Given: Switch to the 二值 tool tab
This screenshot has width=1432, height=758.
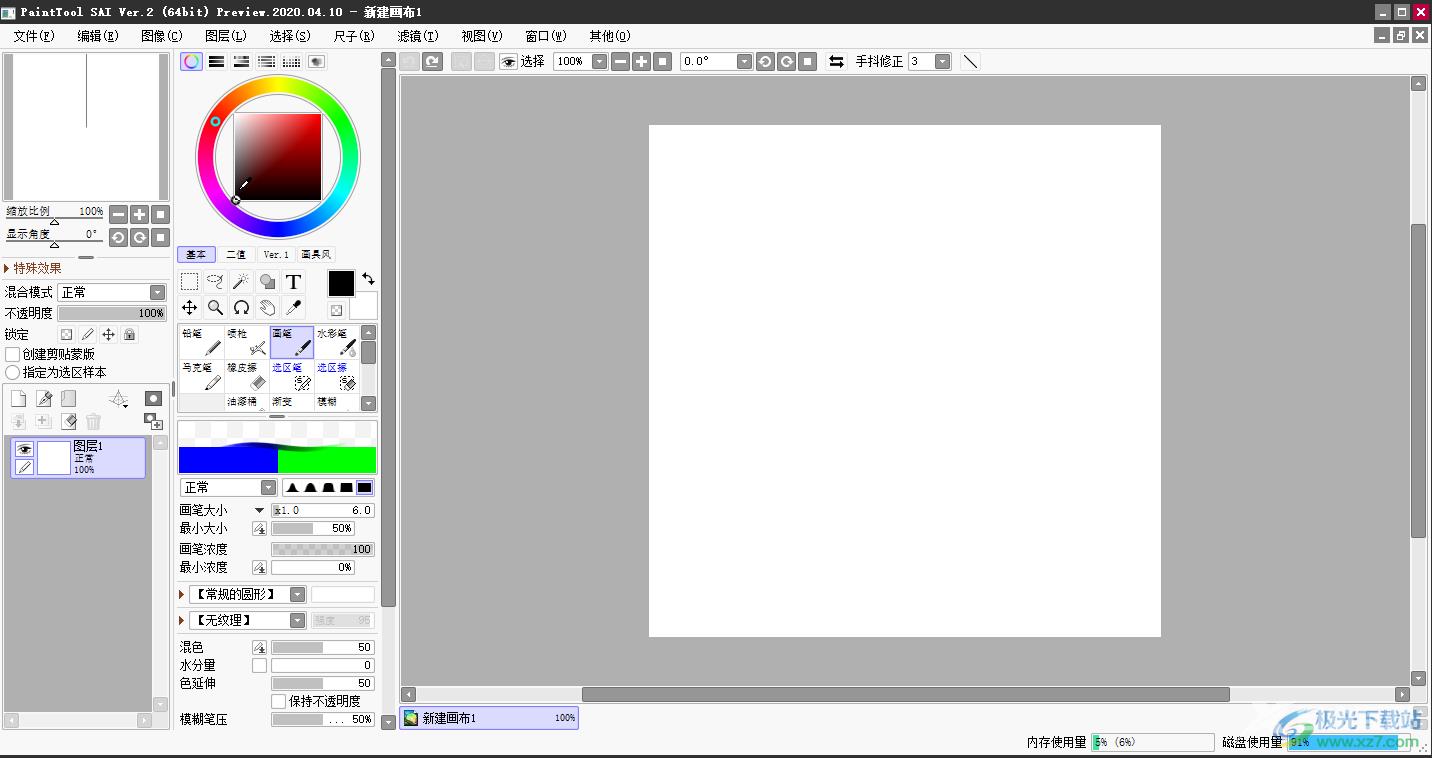Looking at the screenshot, I should tap(235, 254).
